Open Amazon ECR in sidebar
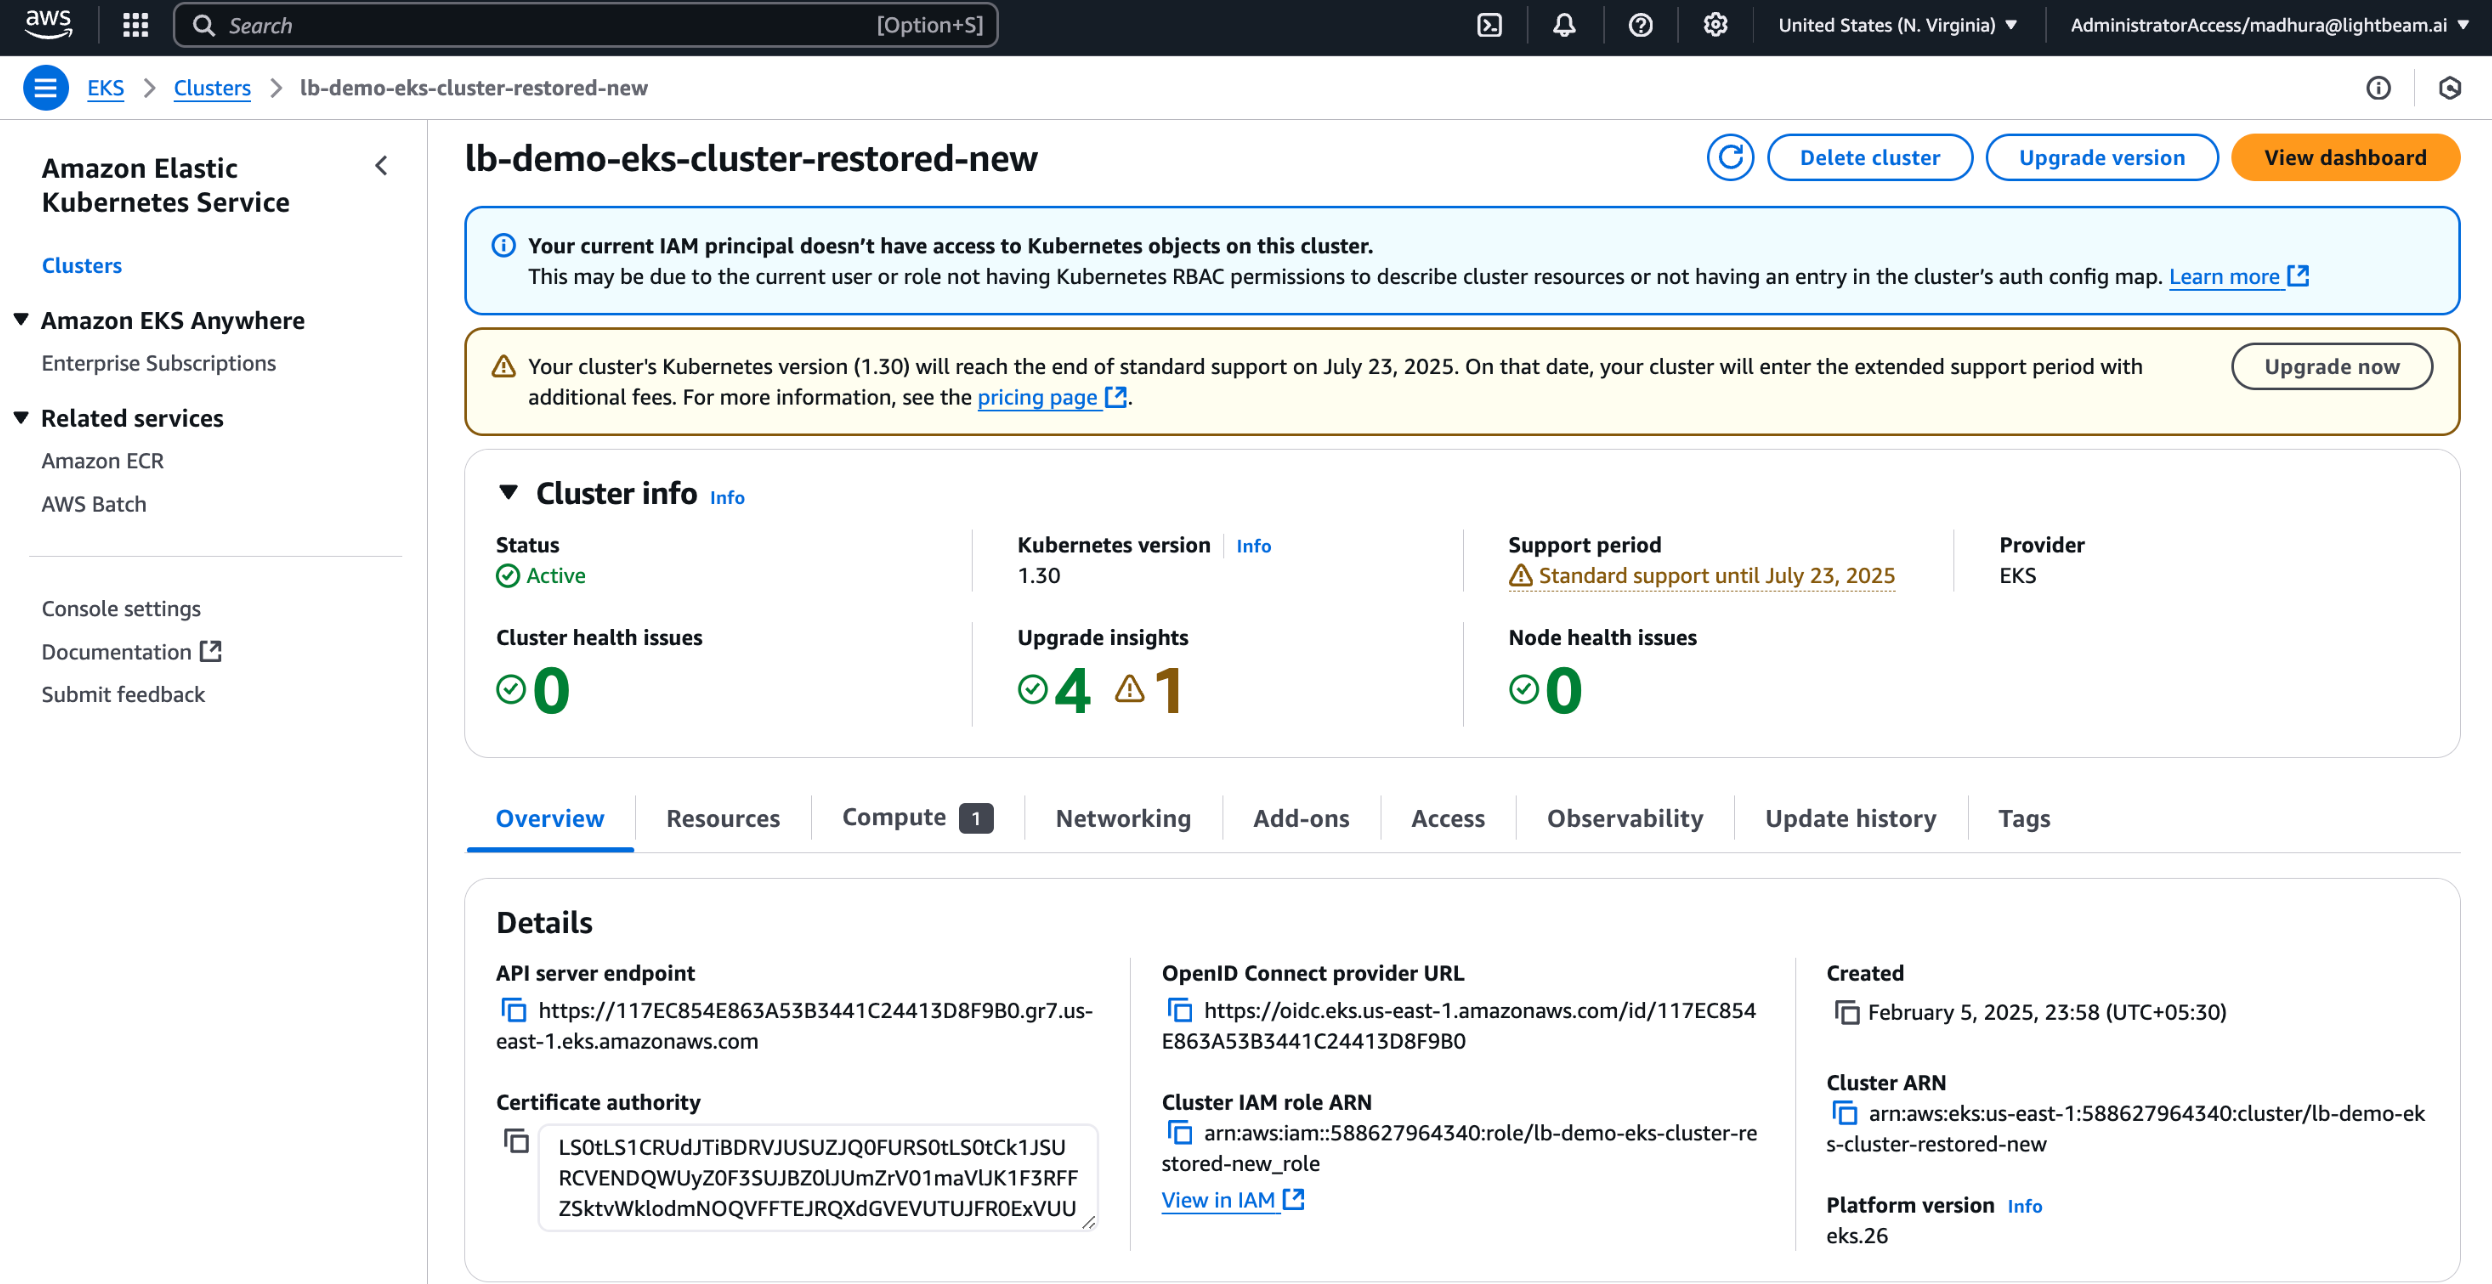The image size is (2492, 1284). [102, 461]
